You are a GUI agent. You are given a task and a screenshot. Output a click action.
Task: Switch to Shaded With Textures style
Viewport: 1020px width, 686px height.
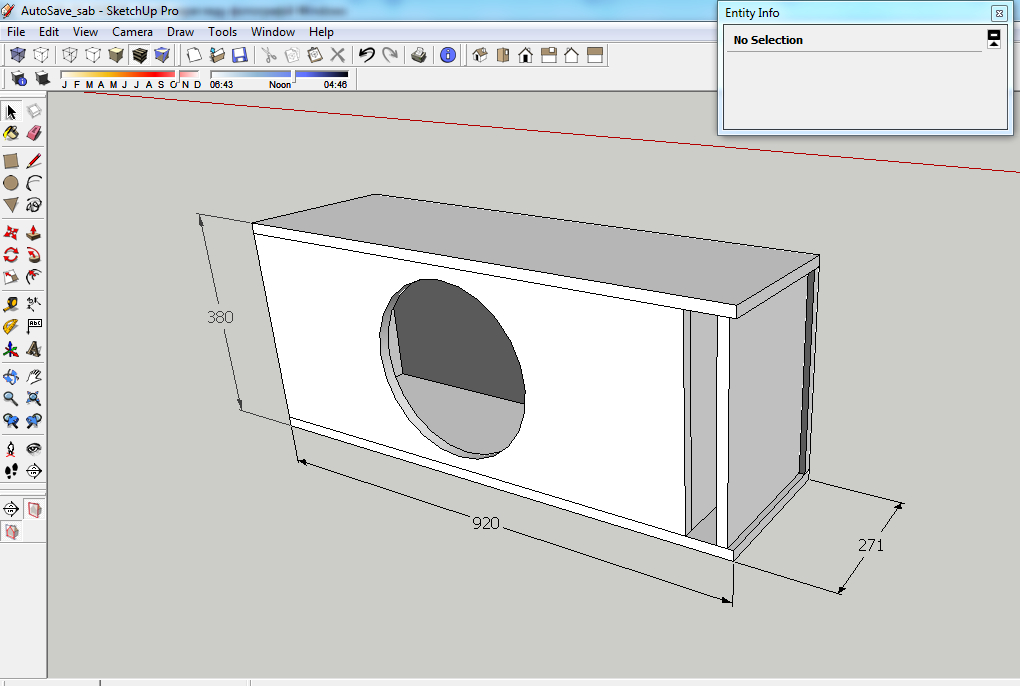point(139,55)
